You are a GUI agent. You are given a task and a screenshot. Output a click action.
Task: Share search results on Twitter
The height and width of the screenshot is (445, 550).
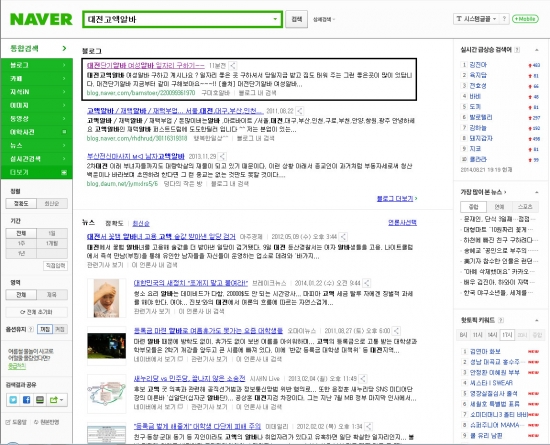click(x=13, y=400)
